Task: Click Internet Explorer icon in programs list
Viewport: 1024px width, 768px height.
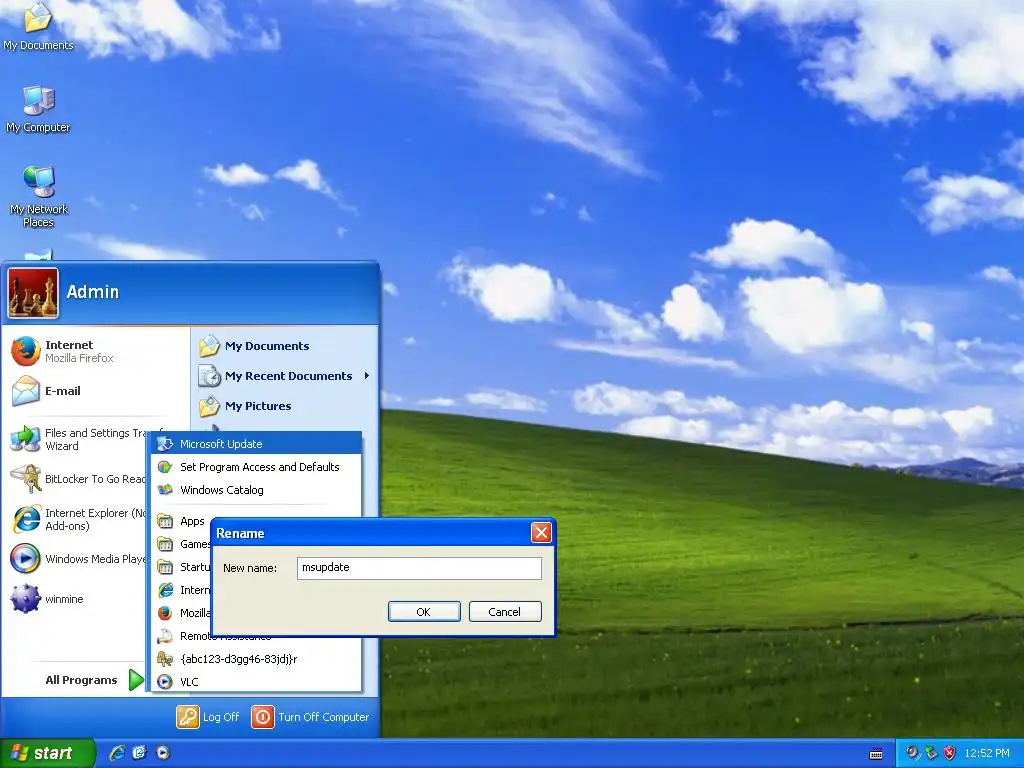Action: [x=165, y=590]
